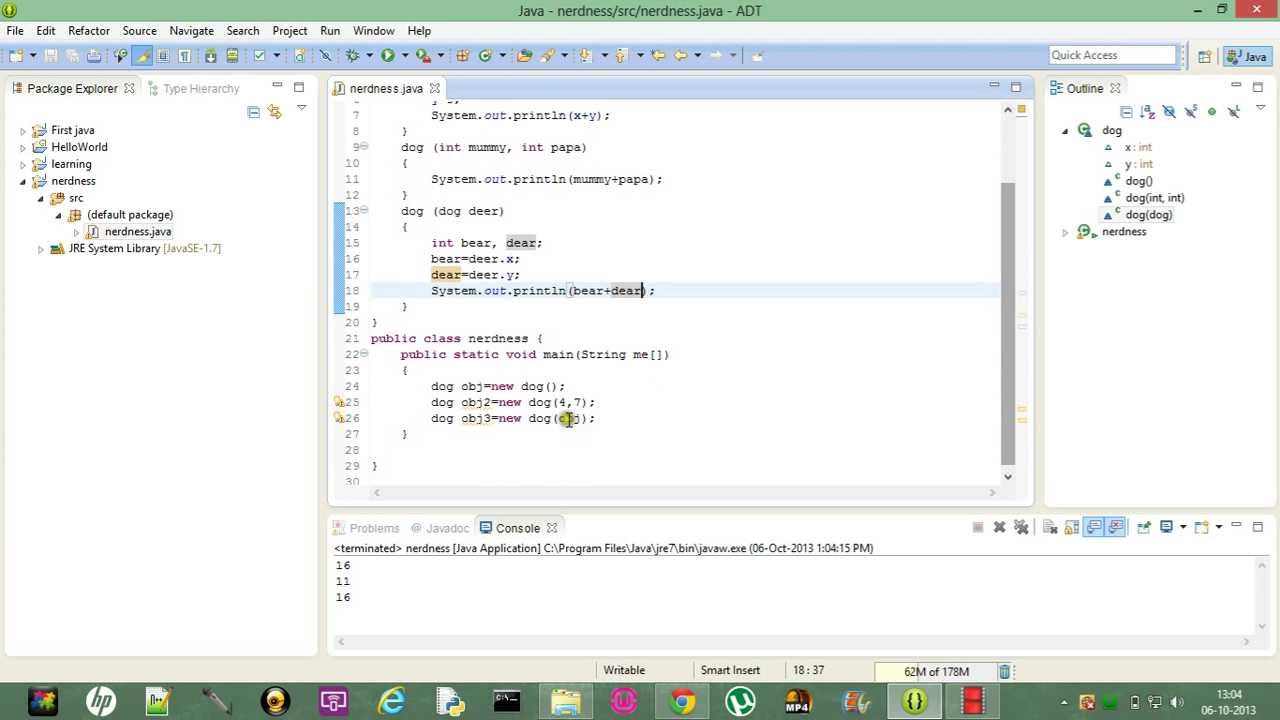Click the Pin Console icon
The width and height of the screenshot is (1280, 720).
[x=1143, y=527]
